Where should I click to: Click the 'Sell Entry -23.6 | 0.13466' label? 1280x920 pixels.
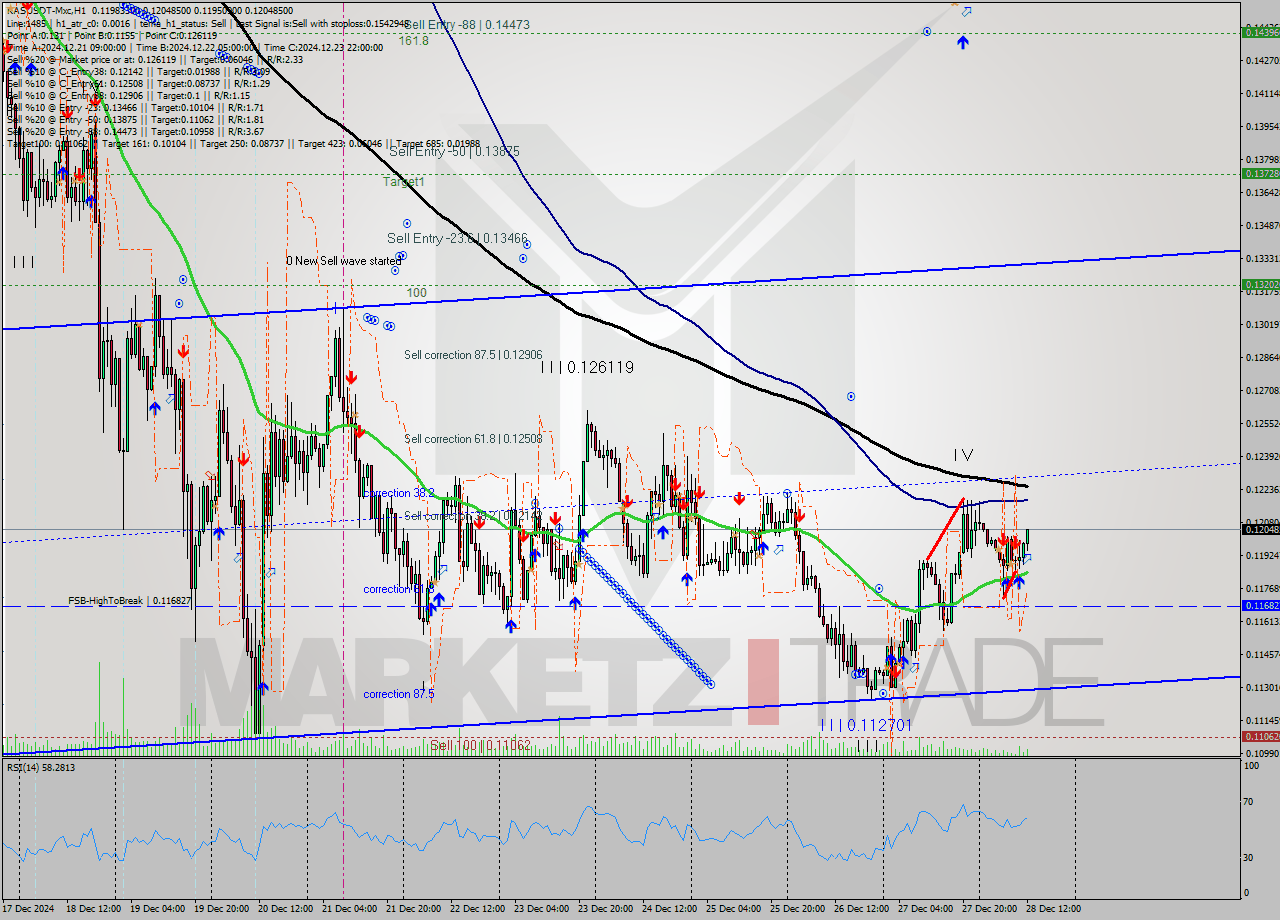click(457, 238)
